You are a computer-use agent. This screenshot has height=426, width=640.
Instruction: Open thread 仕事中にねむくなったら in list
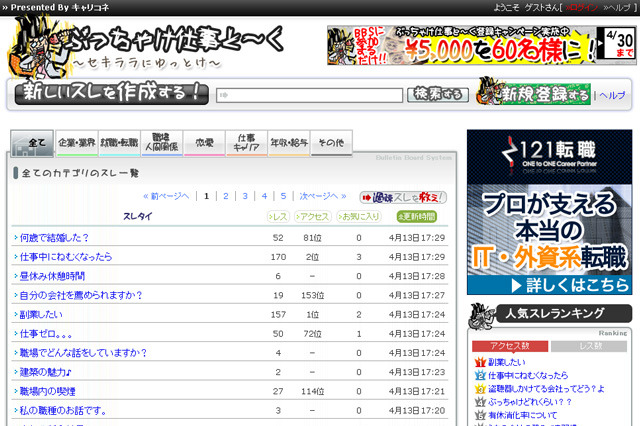[66, 257]
